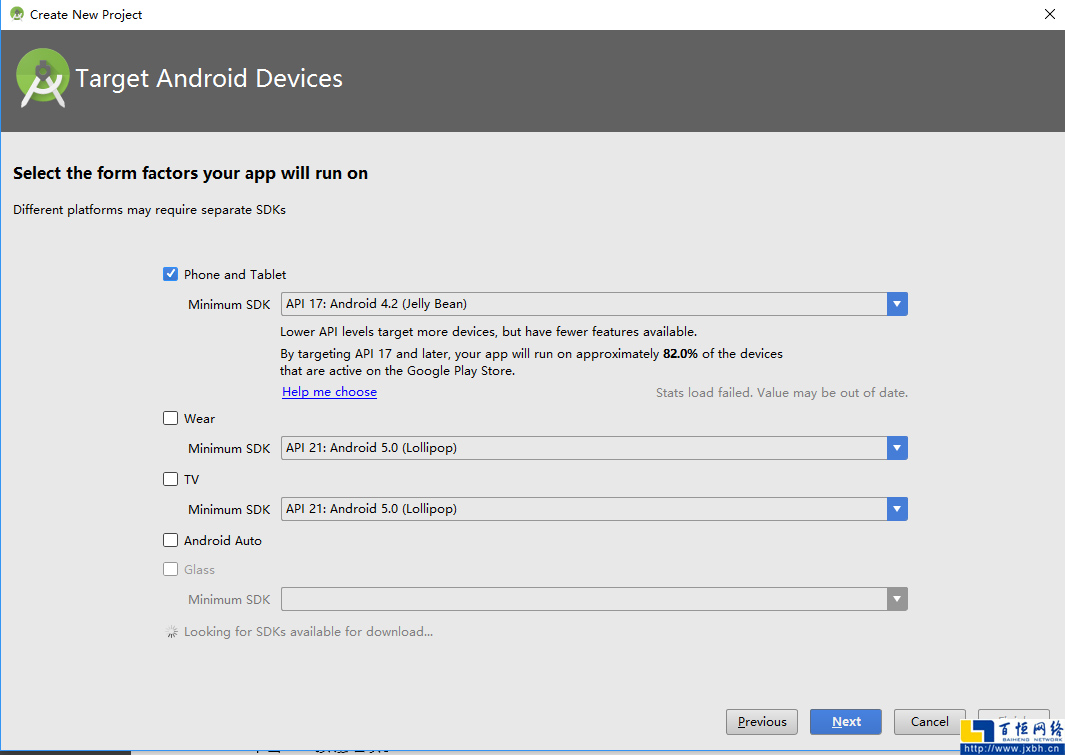Enable the TV form factor checkbox
Screen dimensions: 1065x755
pyautogui.click(x=171, y=479)
